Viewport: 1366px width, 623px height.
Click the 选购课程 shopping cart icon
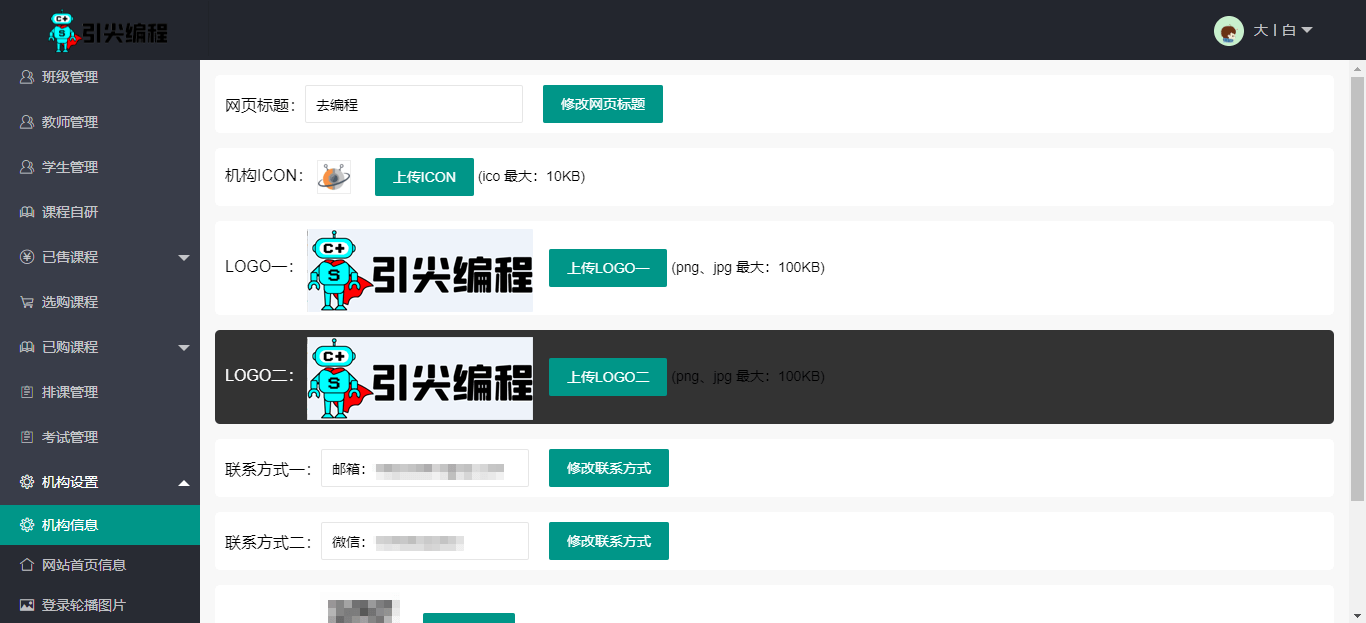point(27,302)
